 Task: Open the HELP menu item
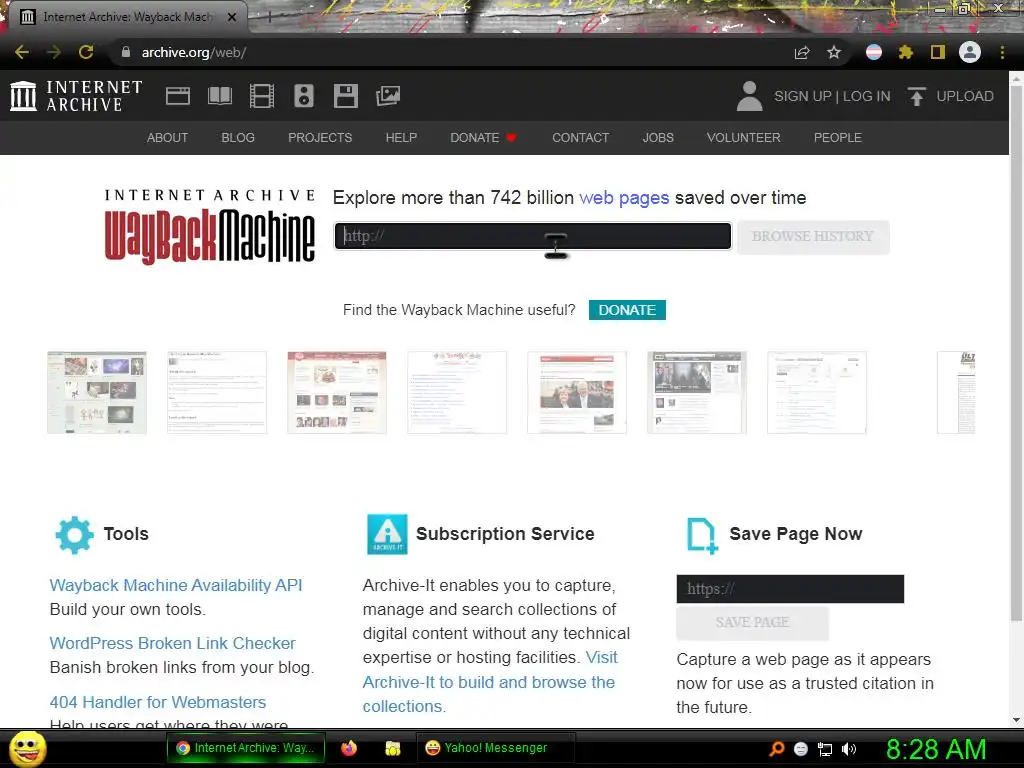click(401, 138)
